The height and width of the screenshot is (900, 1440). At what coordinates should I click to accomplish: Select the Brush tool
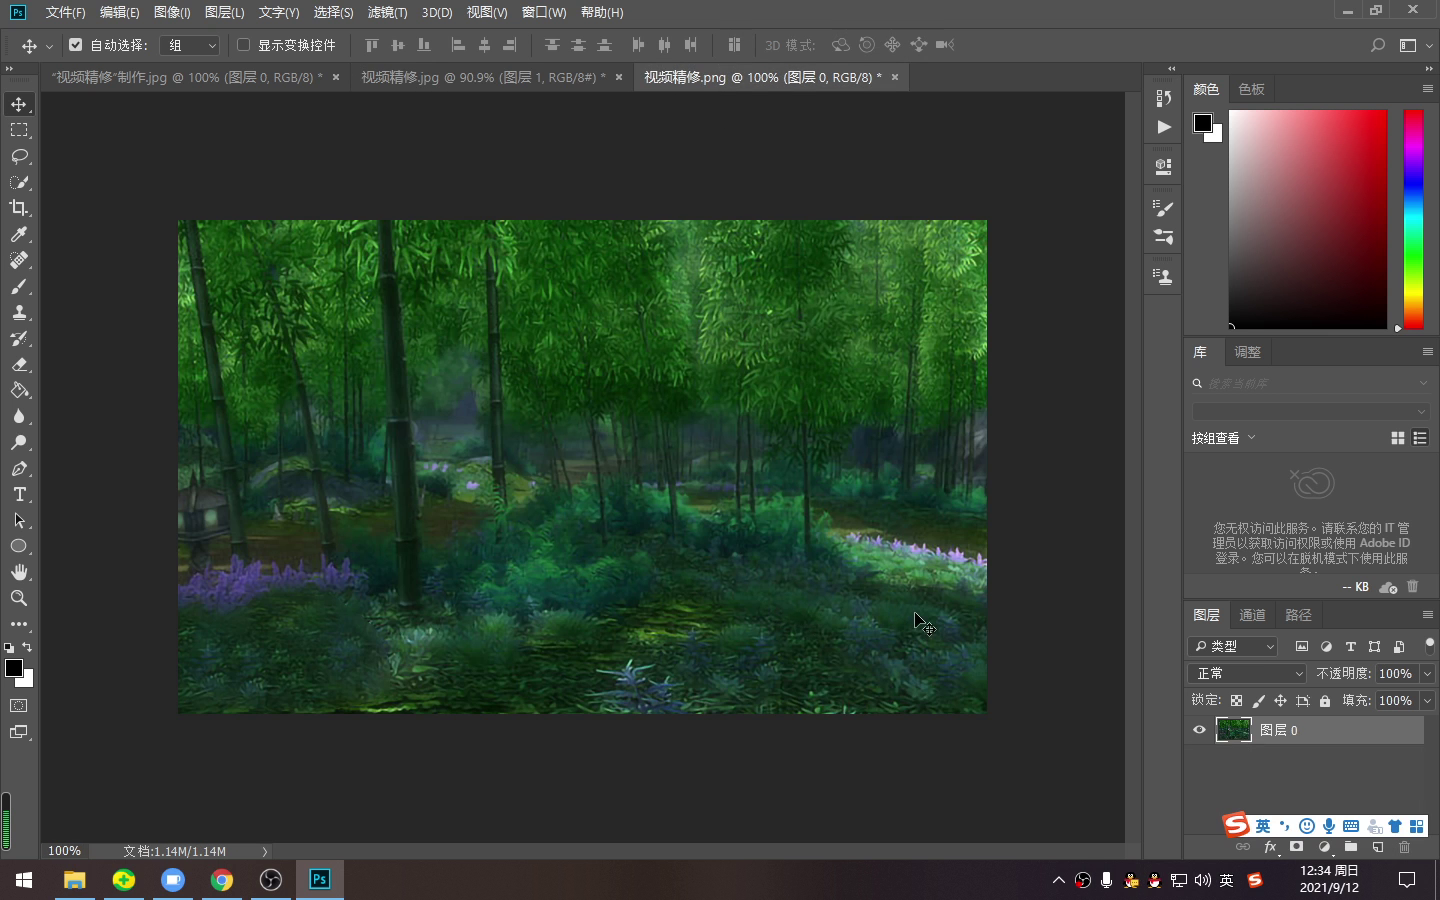(19, 286)
